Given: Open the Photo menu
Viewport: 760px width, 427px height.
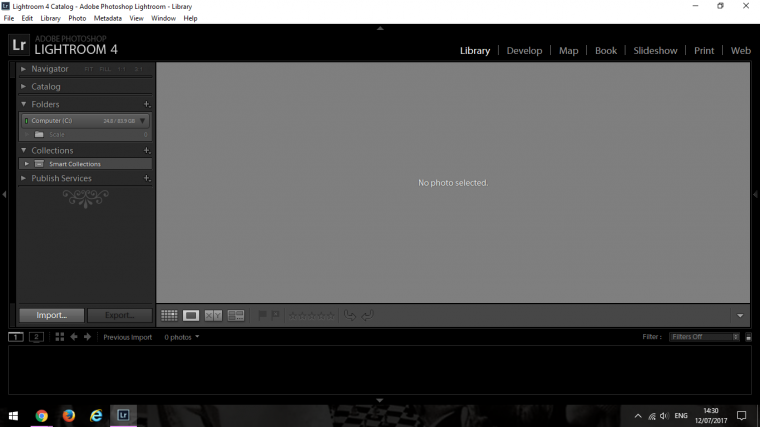Looking at the screenshot, I should pos(77,18).
